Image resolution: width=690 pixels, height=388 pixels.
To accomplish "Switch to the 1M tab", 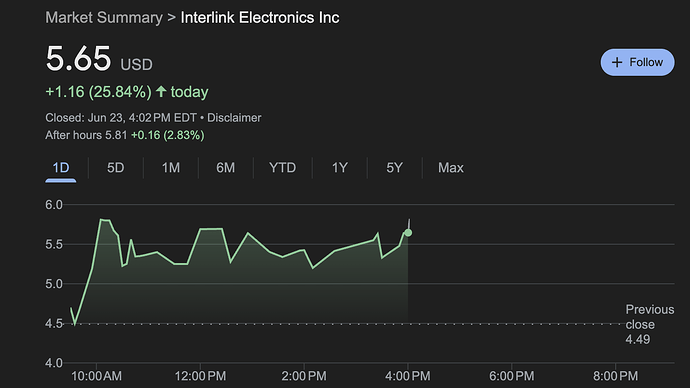I will [171, 168].
